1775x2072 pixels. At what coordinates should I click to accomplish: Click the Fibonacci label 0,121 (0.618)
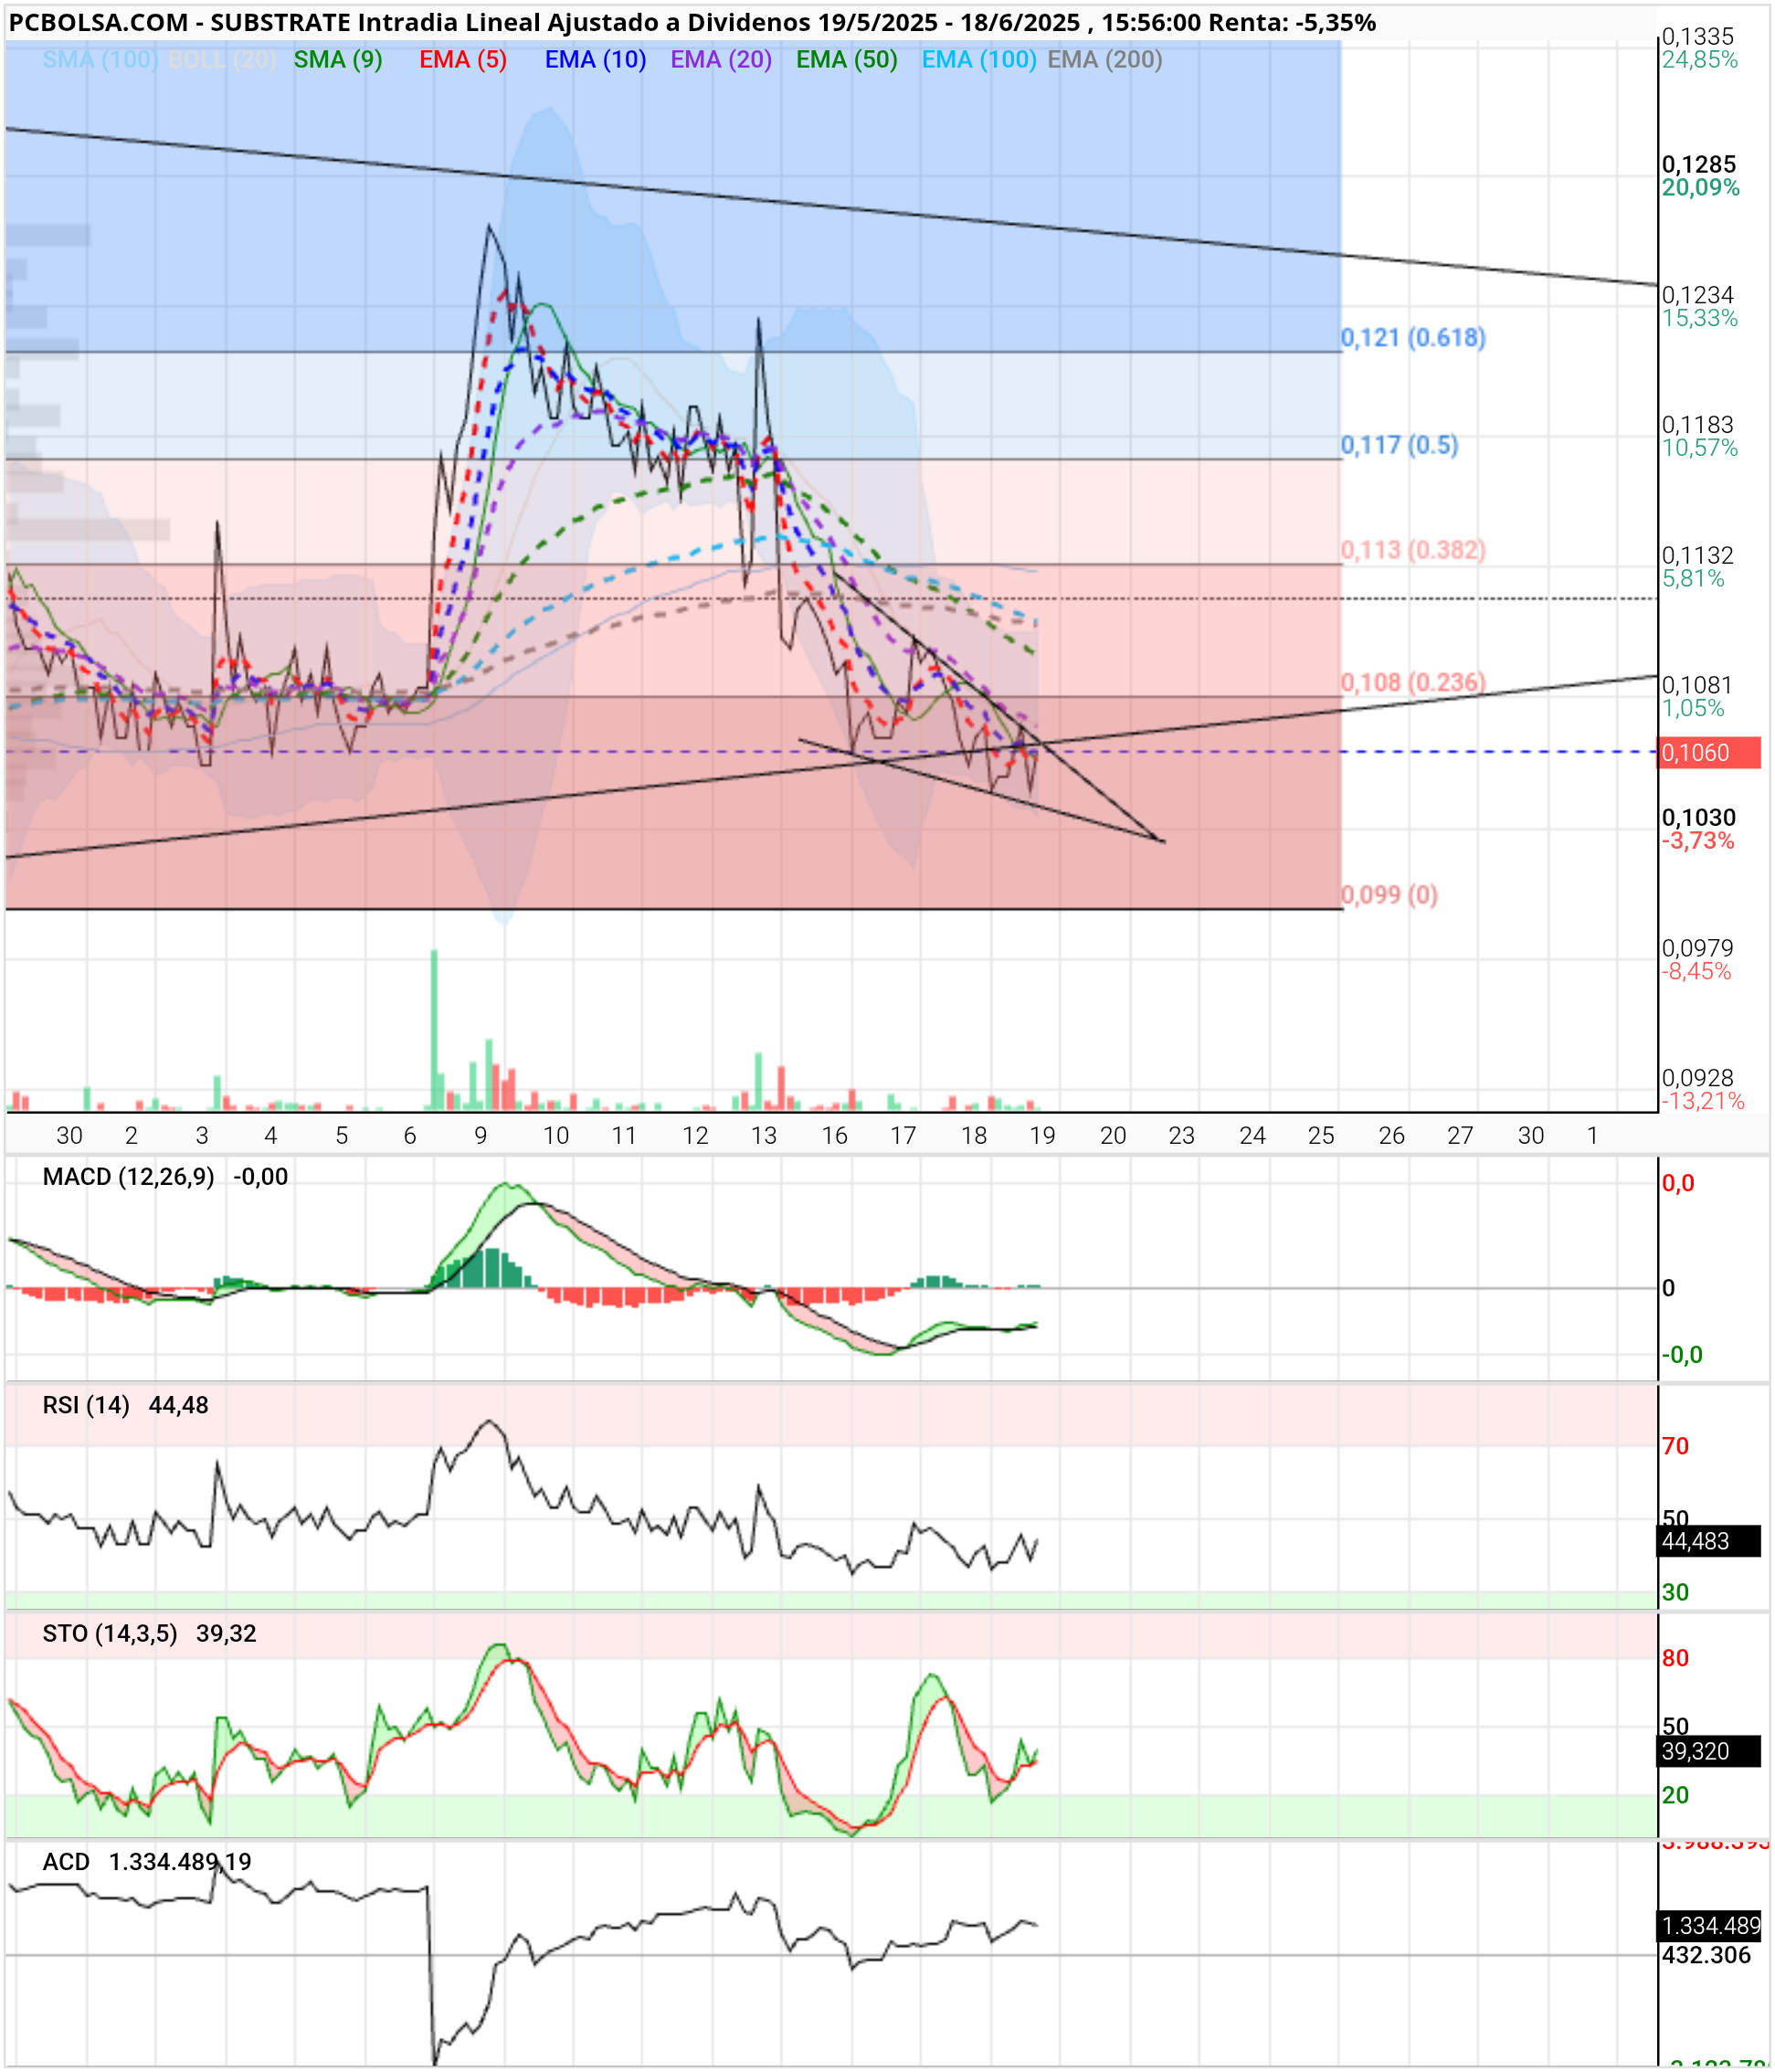click(x=1413, y=338)
